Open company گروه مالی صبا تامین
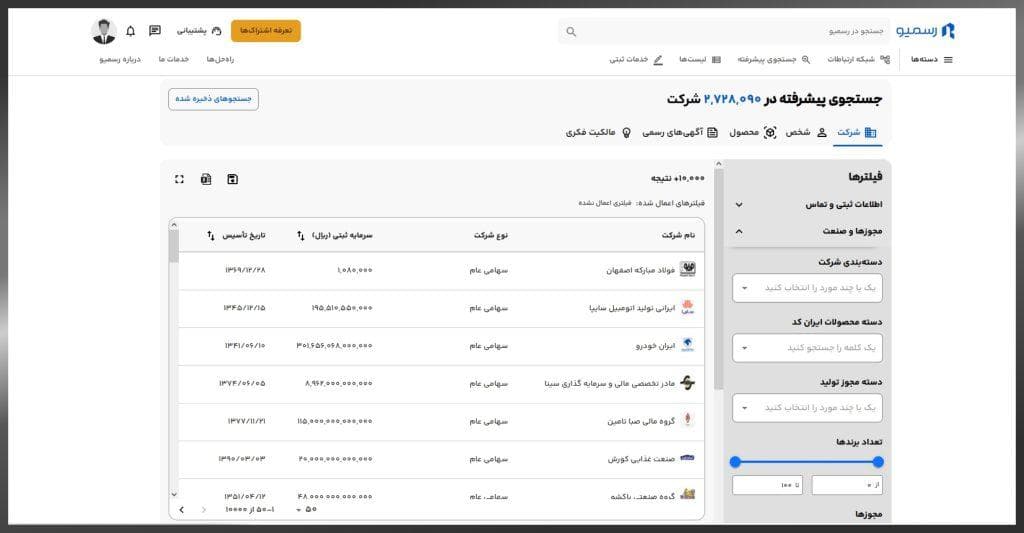1024x533 pixels. pyautogui.click(x=641, y=421)
